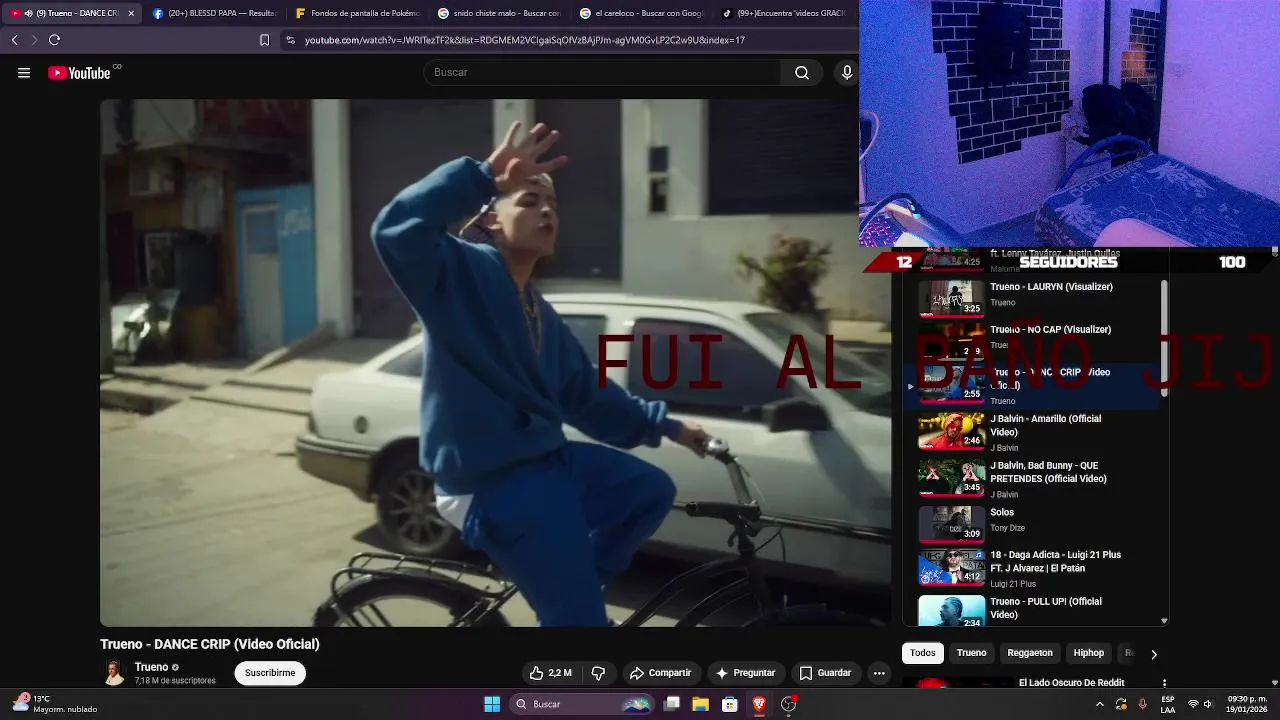This screenshot has width=1280, height=720.
Task: Click the playlist panel scrollbar
Action: pyautogui.click(x=1164, y=340)
